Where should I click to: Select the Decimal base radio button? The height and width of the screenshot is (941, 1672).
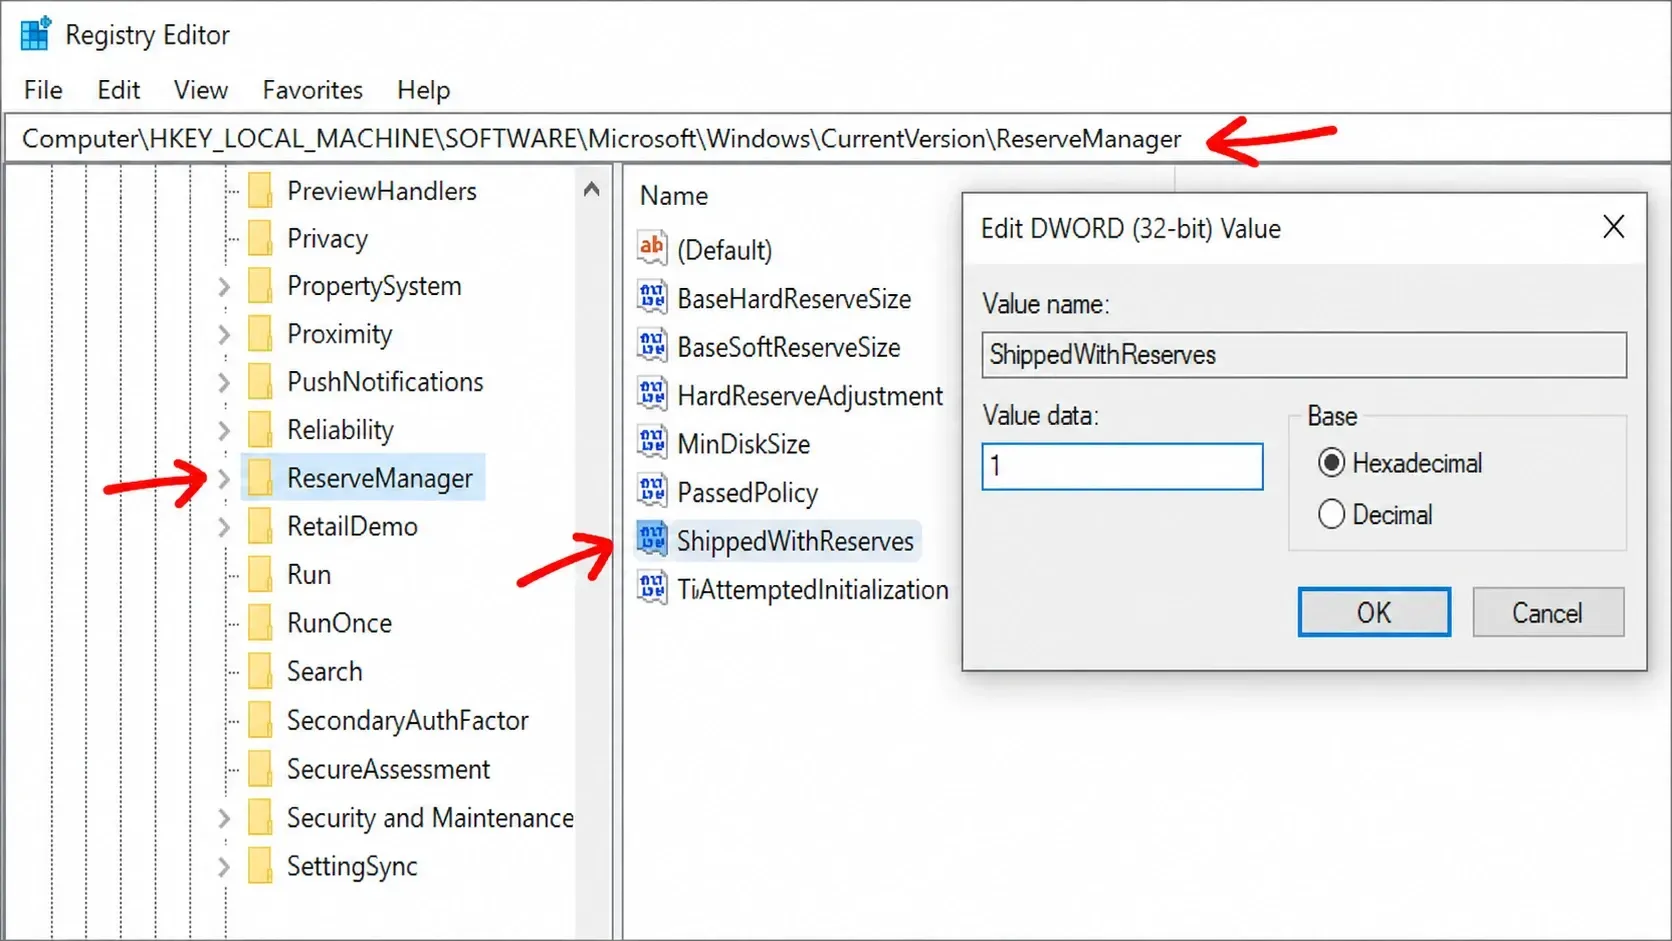pyautogui.click(x=1331, y=514)
